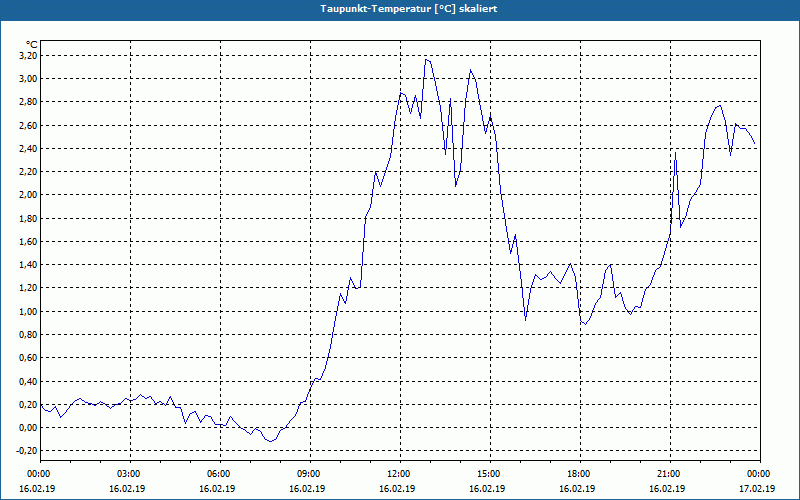Click the '1,20' y-axis label

(x=28, y=288)
